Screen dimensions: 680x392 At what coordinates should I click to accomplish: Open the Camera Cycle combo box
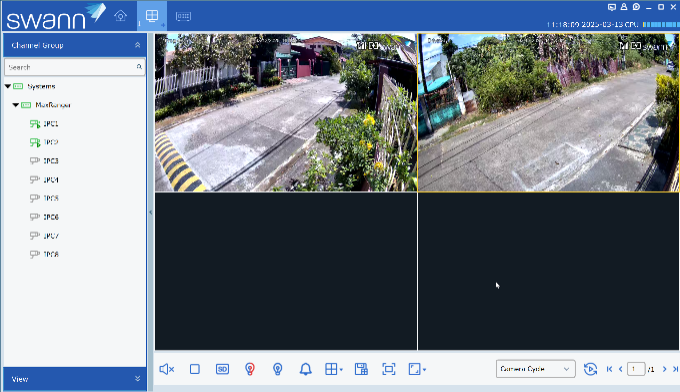(536, 369)
